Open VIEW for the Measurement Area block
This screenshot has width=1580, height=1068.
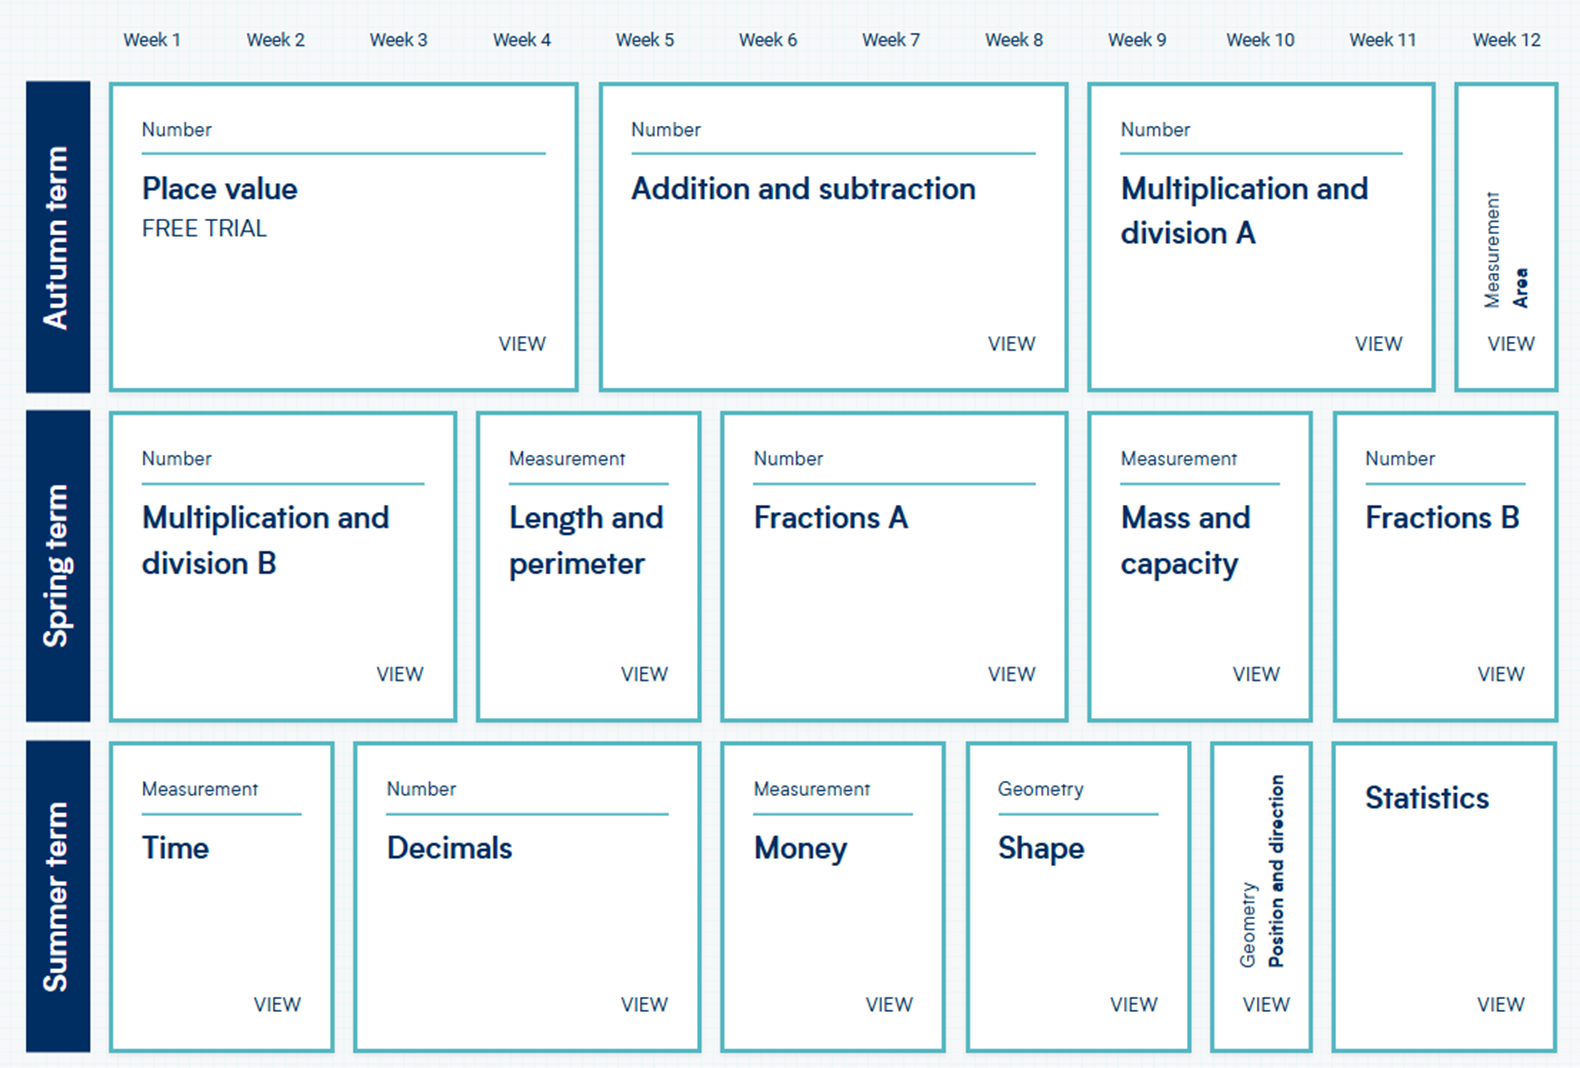pos(1510,344)
